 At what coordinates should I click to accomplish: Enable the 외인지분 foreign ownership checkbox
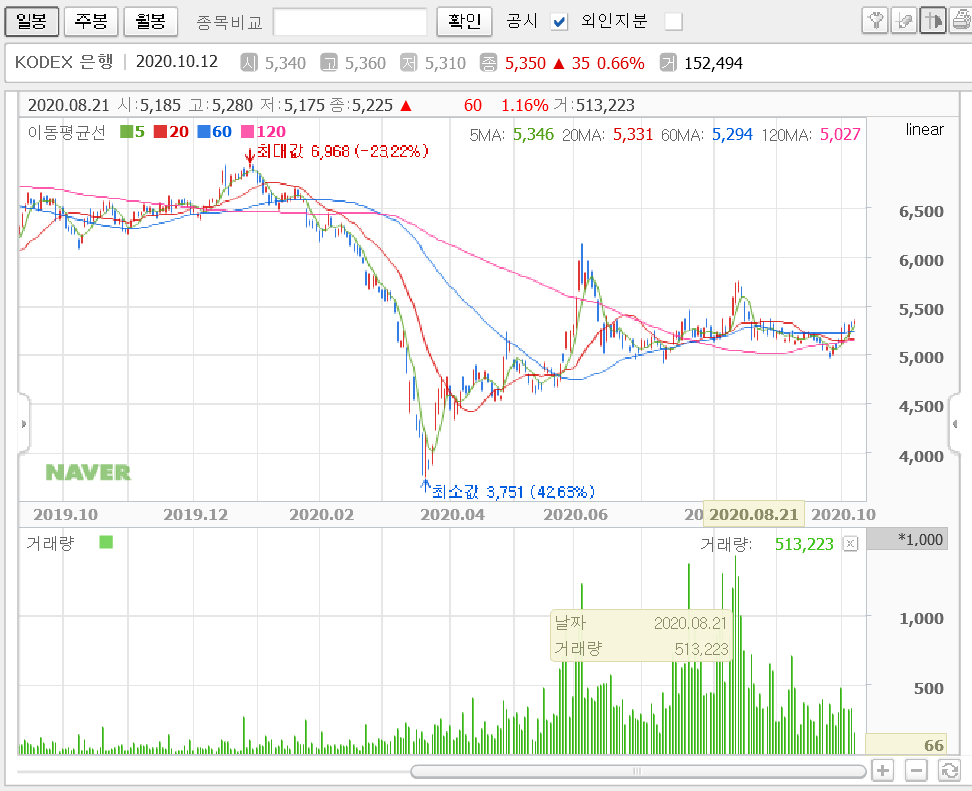pos(673,22)
